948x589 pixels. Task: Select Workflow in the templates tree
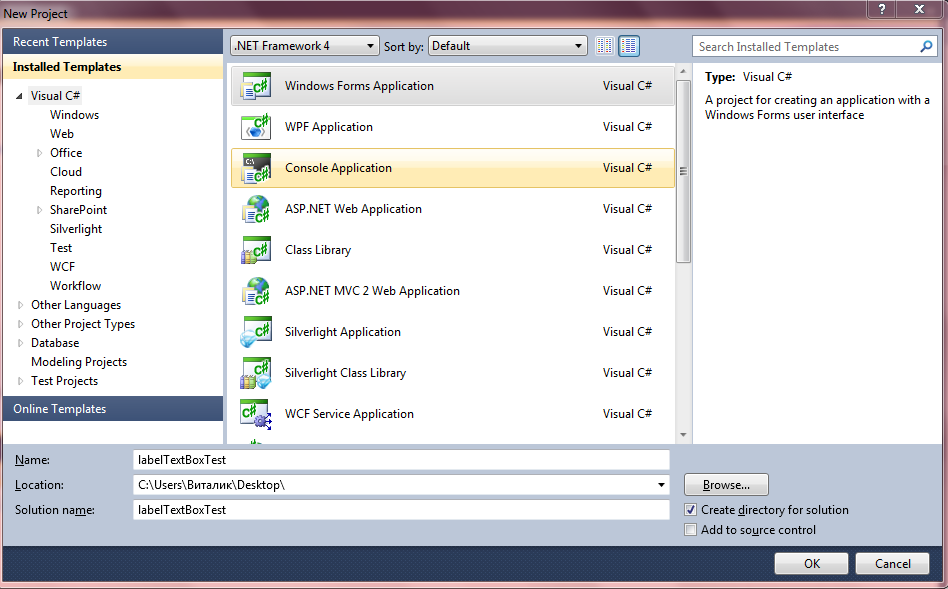(x=75, y=286)
